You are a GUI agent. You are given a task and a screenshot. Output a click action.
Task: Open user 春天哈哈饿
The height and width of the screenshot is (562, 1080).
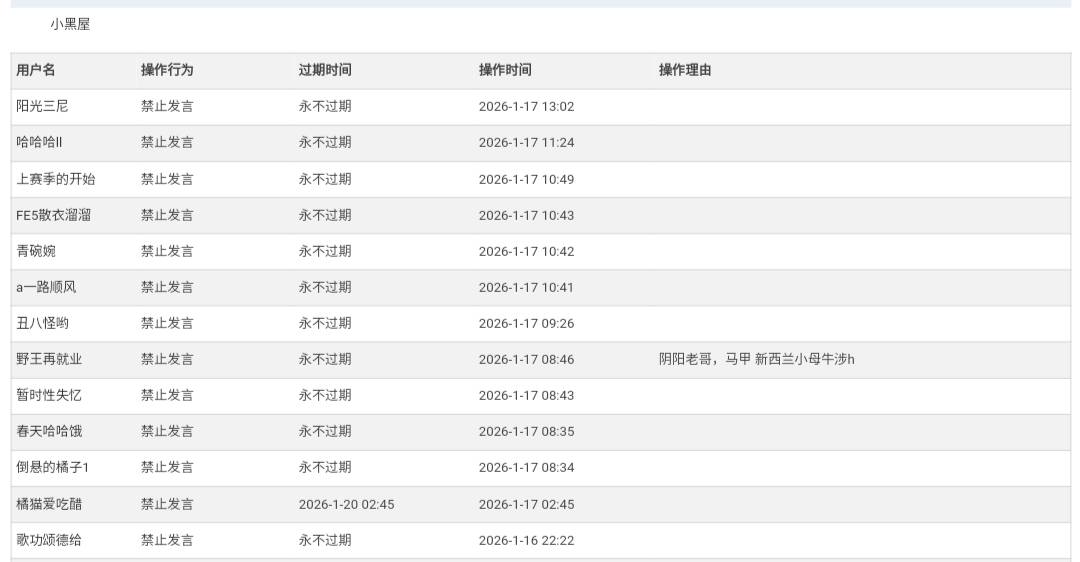pos(49,431)
